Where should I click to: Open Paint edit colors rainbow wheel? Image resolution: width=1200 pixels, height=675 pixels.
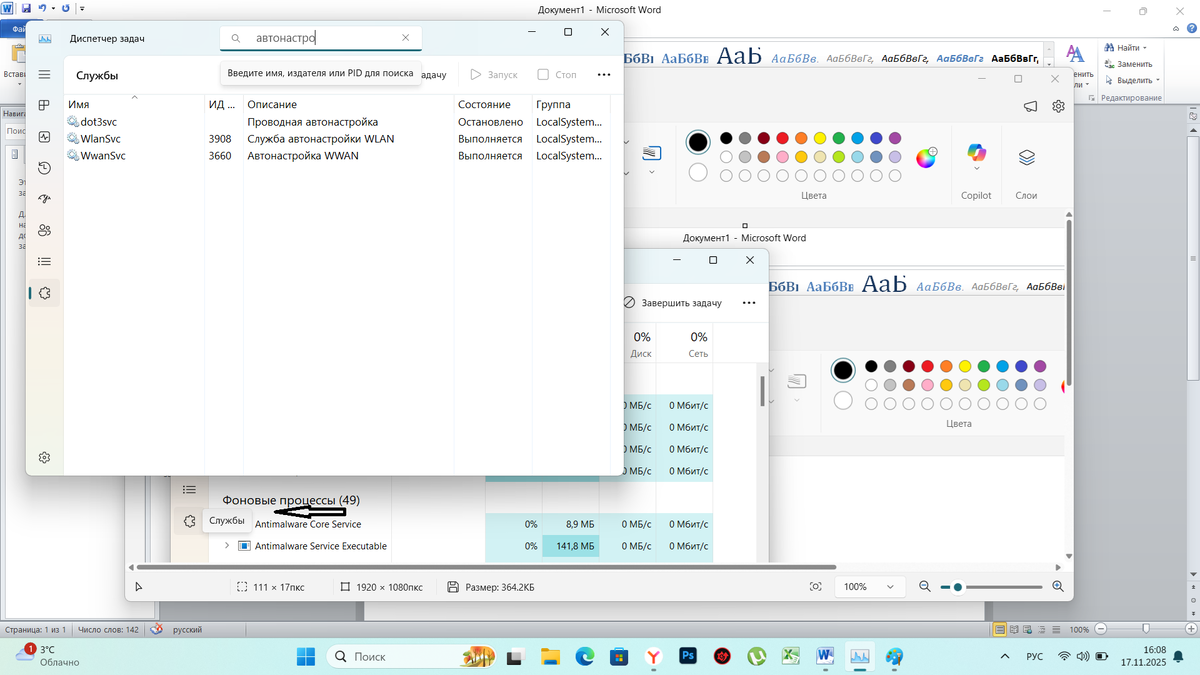tap(927, 156)
